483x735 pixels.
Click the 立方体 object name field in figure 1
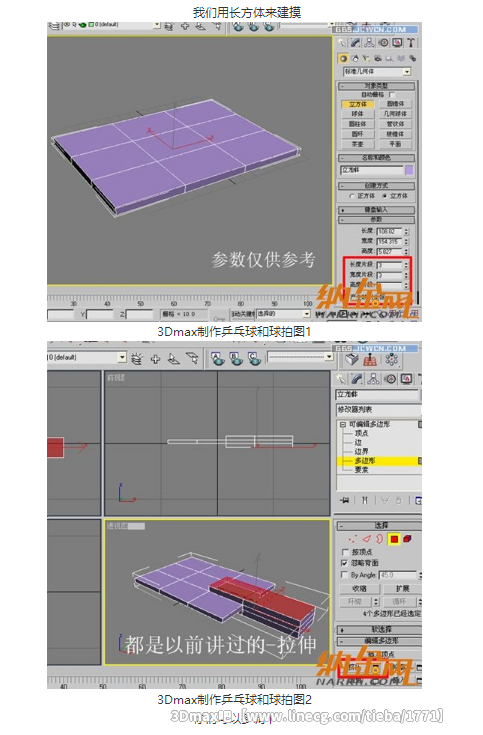click(x=372, y=170)
